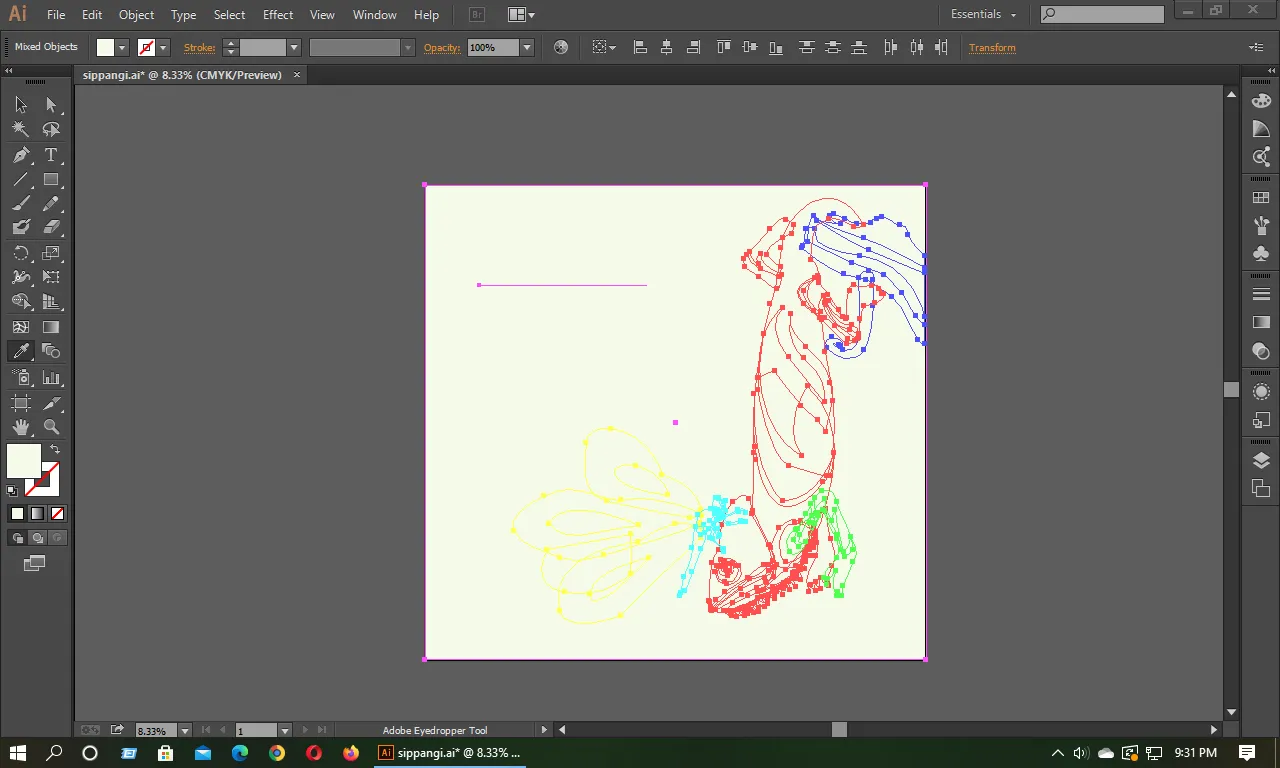Select the Lasso tool
The height and width of the screenshot is (768, 1280).
pos(51,130)
